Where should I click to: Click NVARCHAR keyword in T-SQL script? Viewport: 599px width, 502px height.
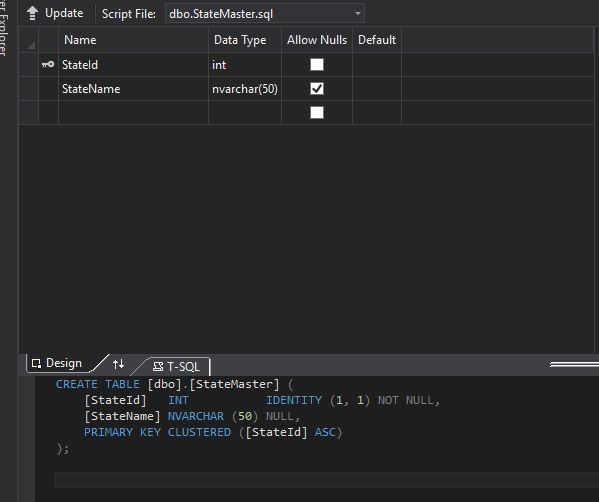point(196,416)
